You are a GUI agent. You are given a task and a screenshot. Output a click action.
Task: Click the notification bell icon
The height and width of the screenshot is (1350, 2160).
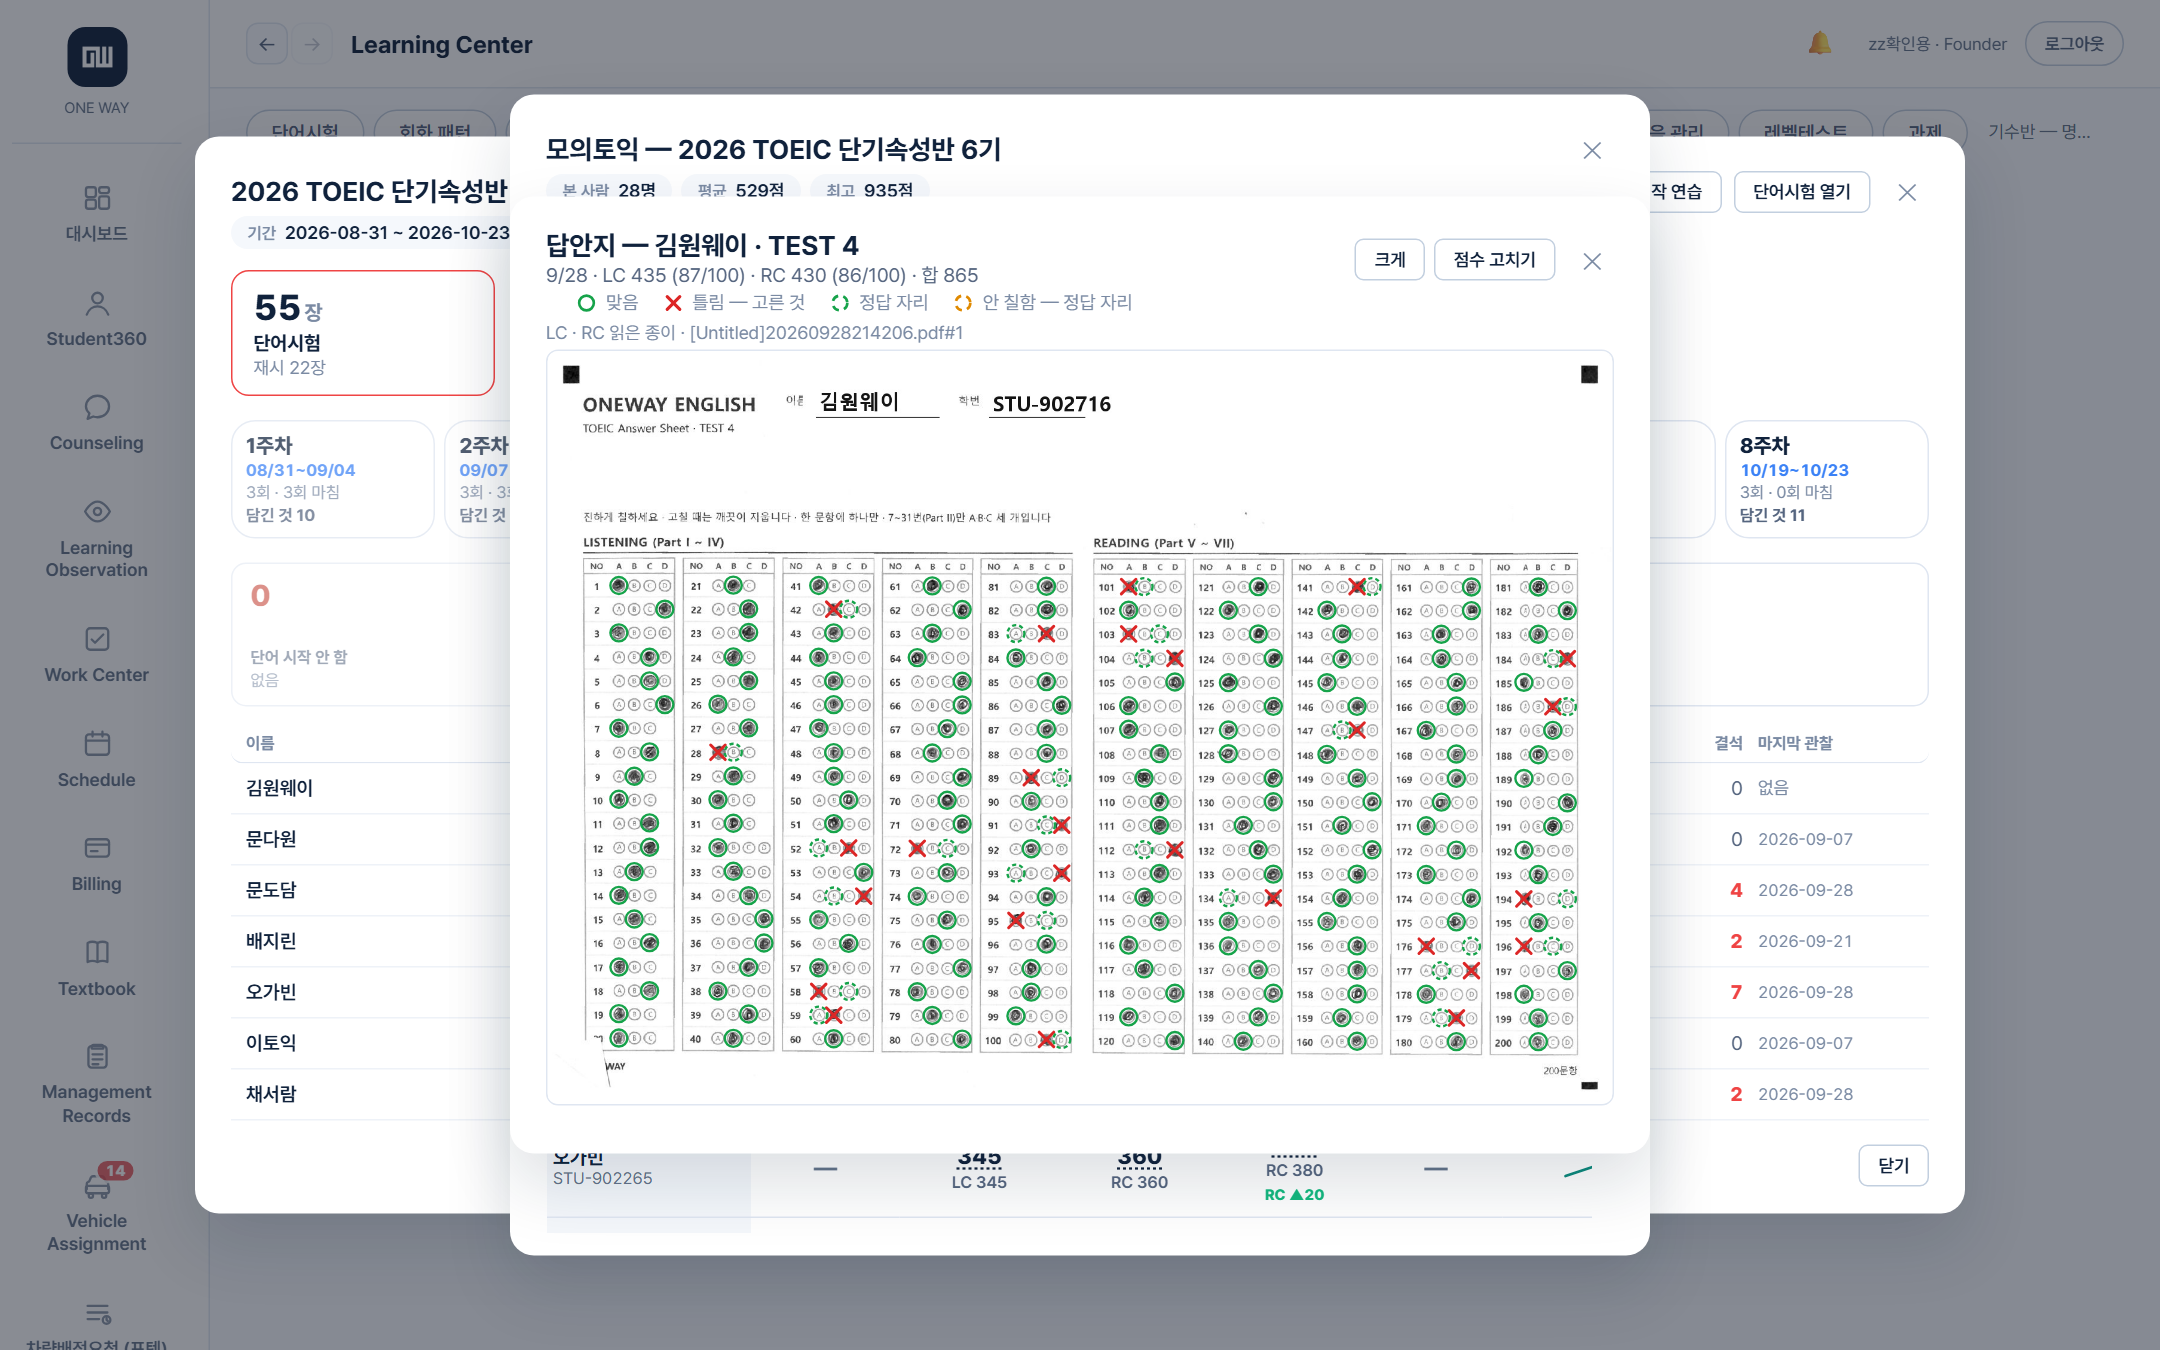tap(1820, 44)
